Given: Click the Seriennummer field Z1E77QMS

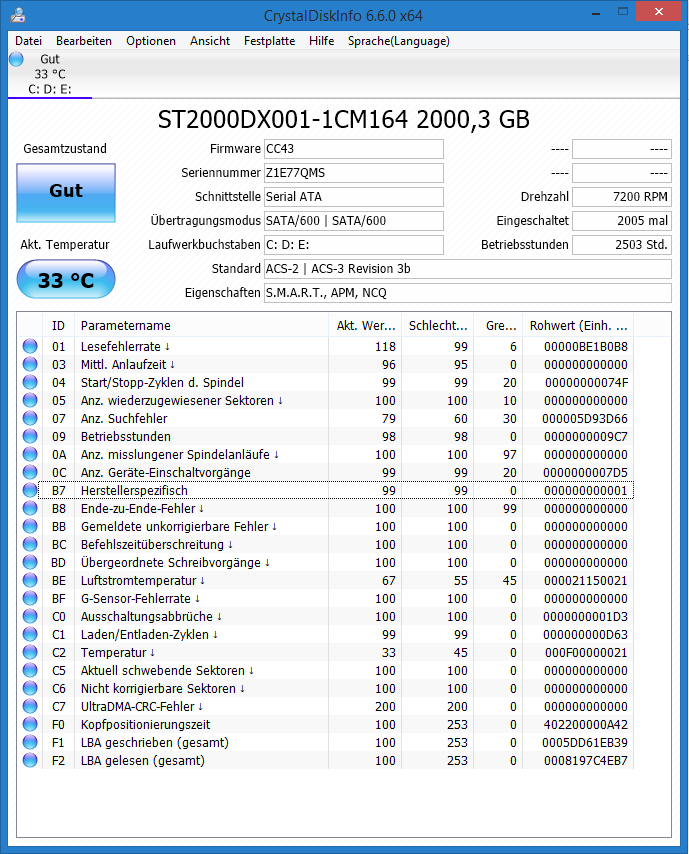Looking at the screenshot, I should [353, 173].
